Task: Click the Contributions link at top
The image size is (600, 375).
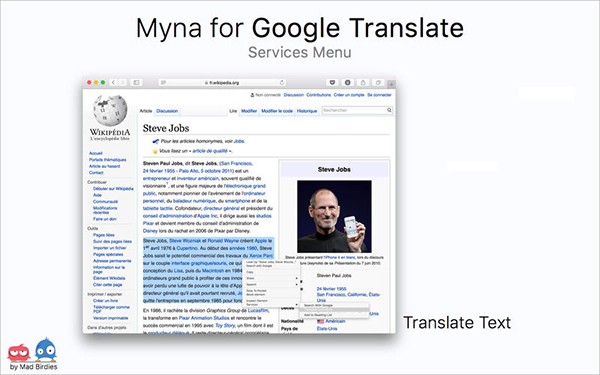Action: tap(318, 95)
